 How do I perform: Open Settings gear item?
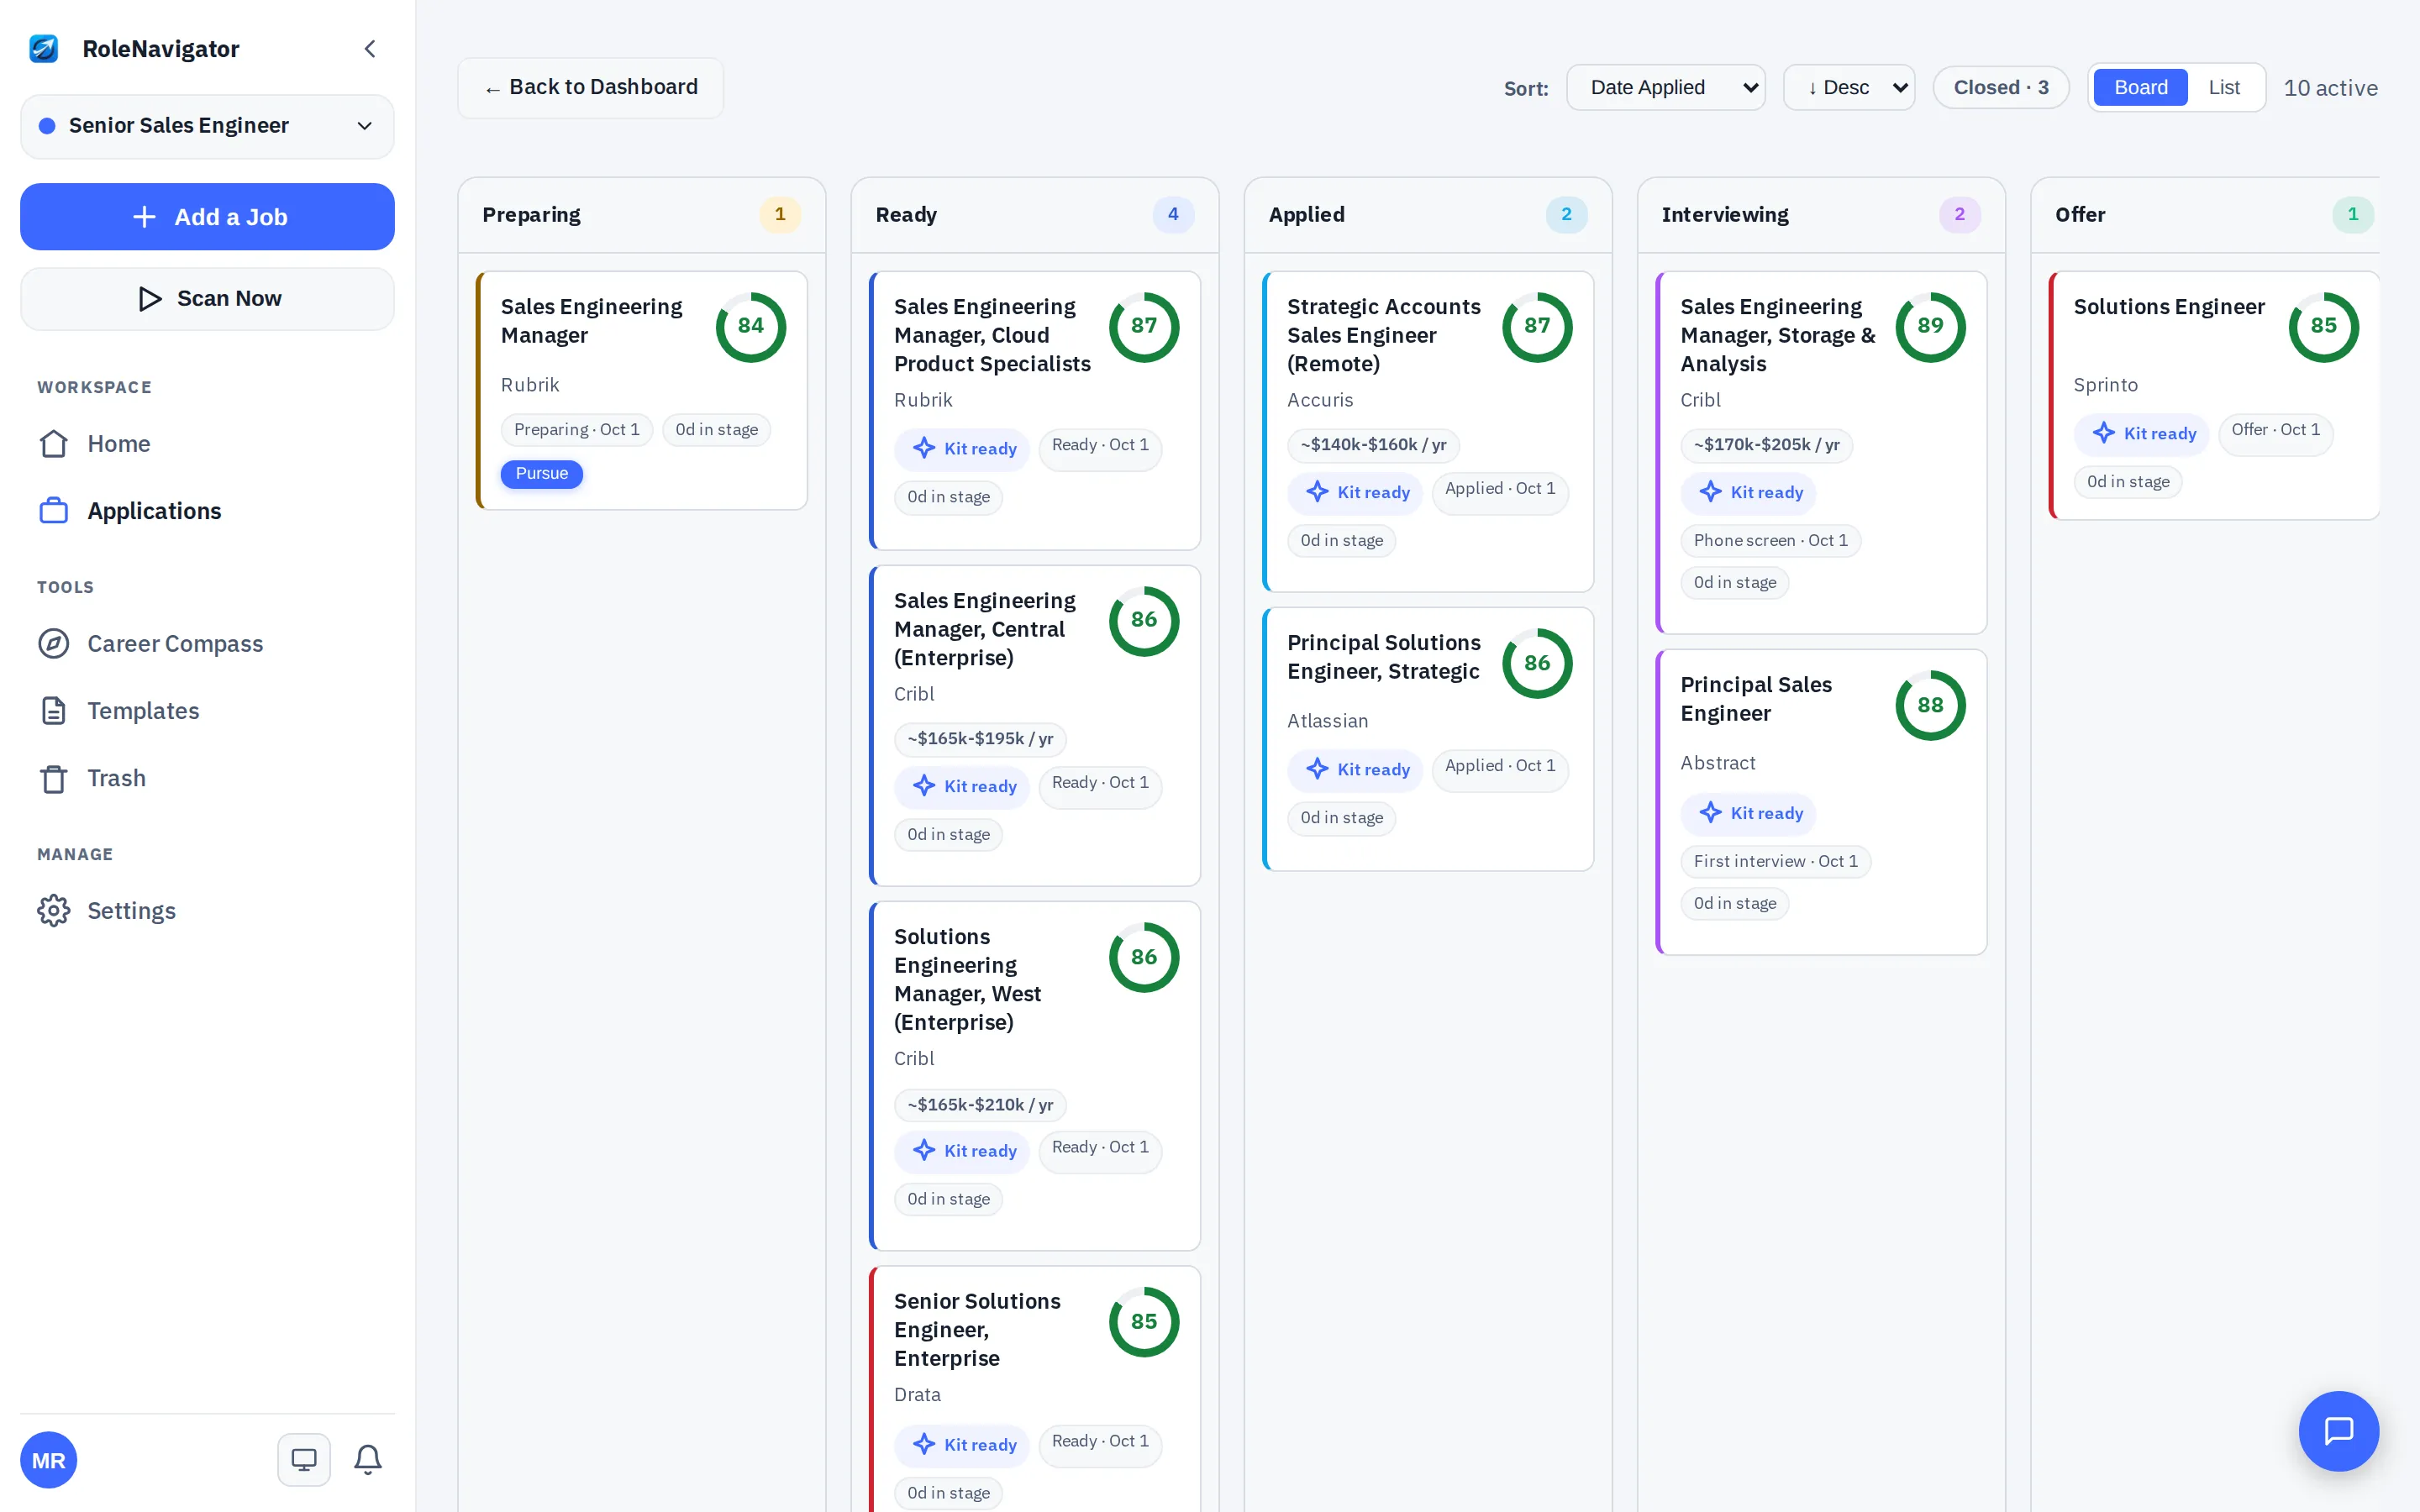tap(207, 911)
